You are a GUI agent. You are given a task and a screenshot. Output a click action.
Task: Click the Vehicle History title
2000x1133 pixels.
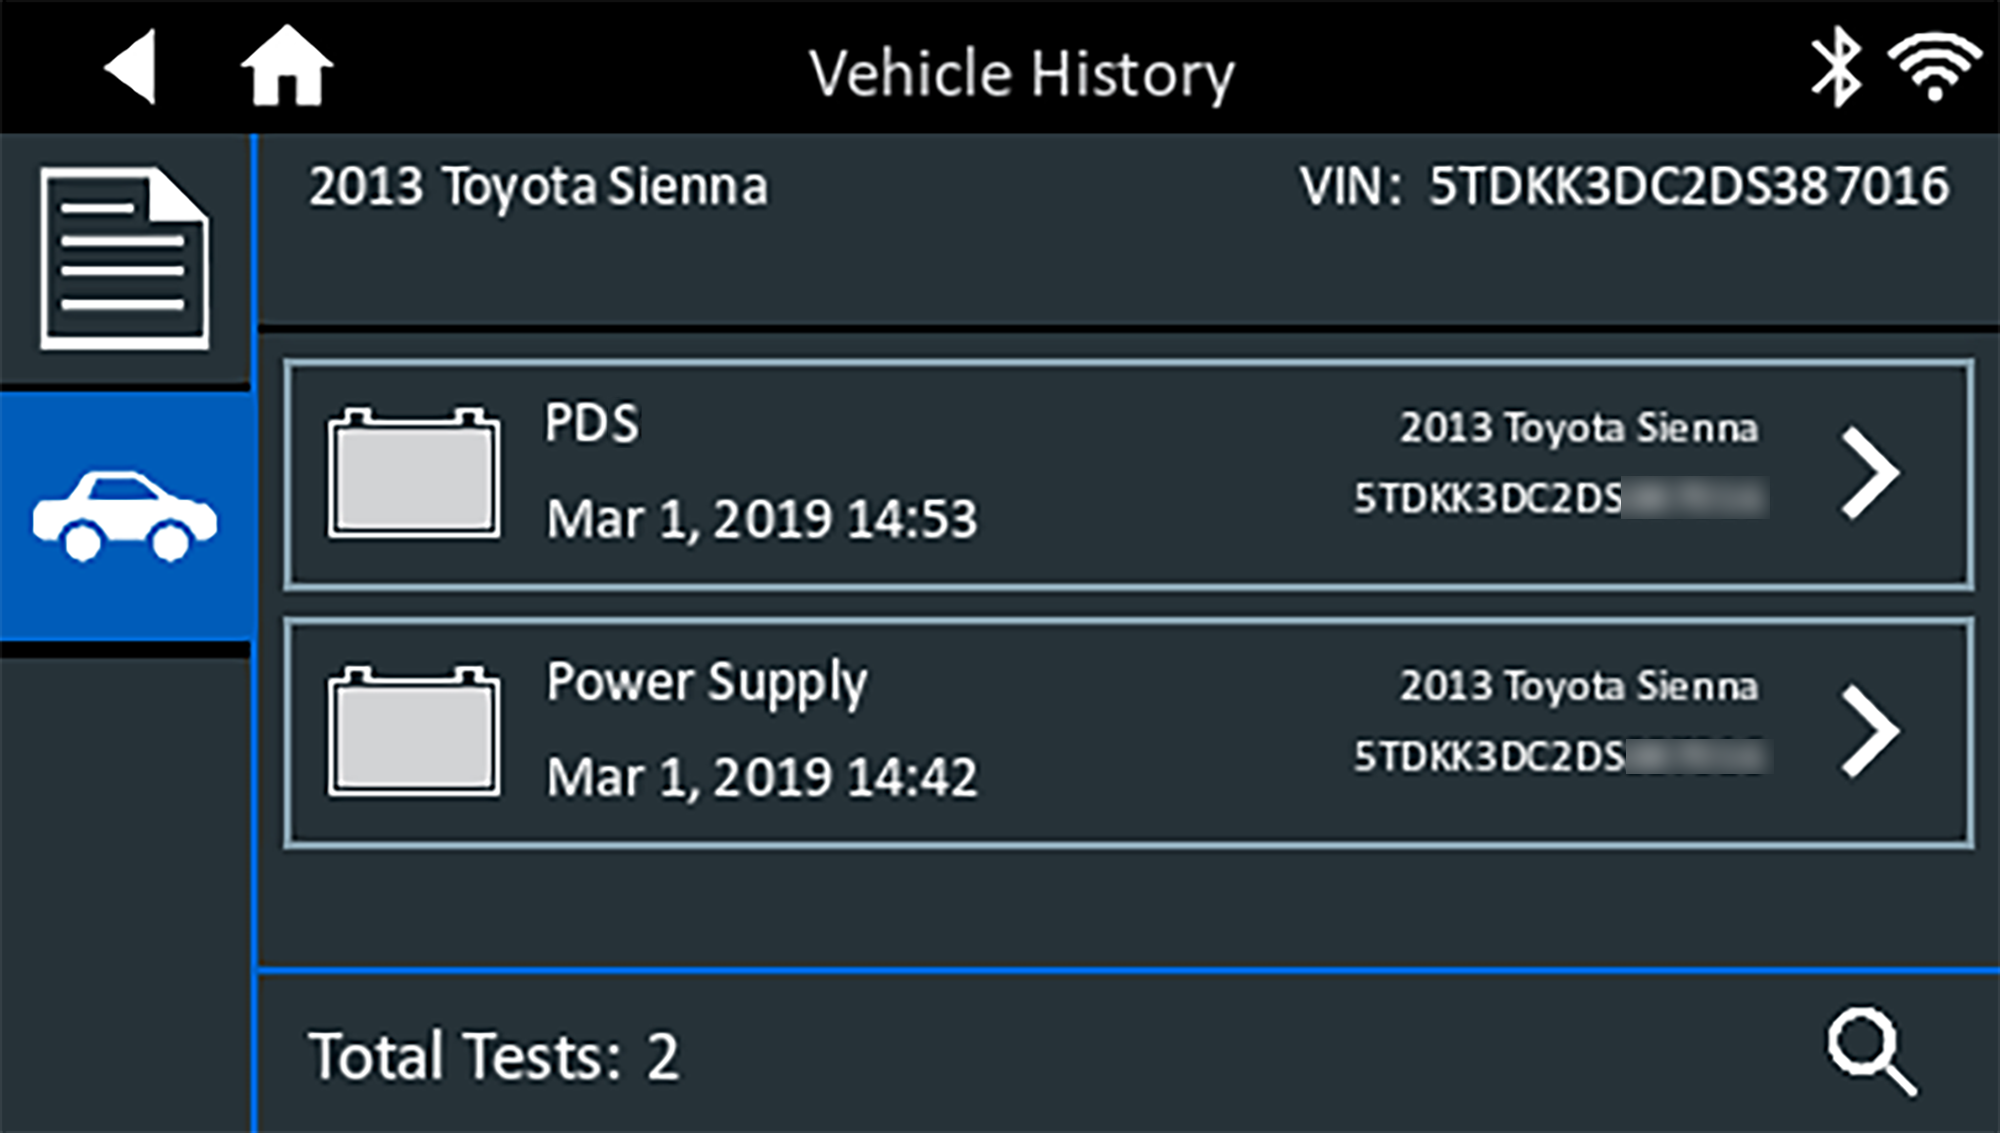tap(1021, 74)
